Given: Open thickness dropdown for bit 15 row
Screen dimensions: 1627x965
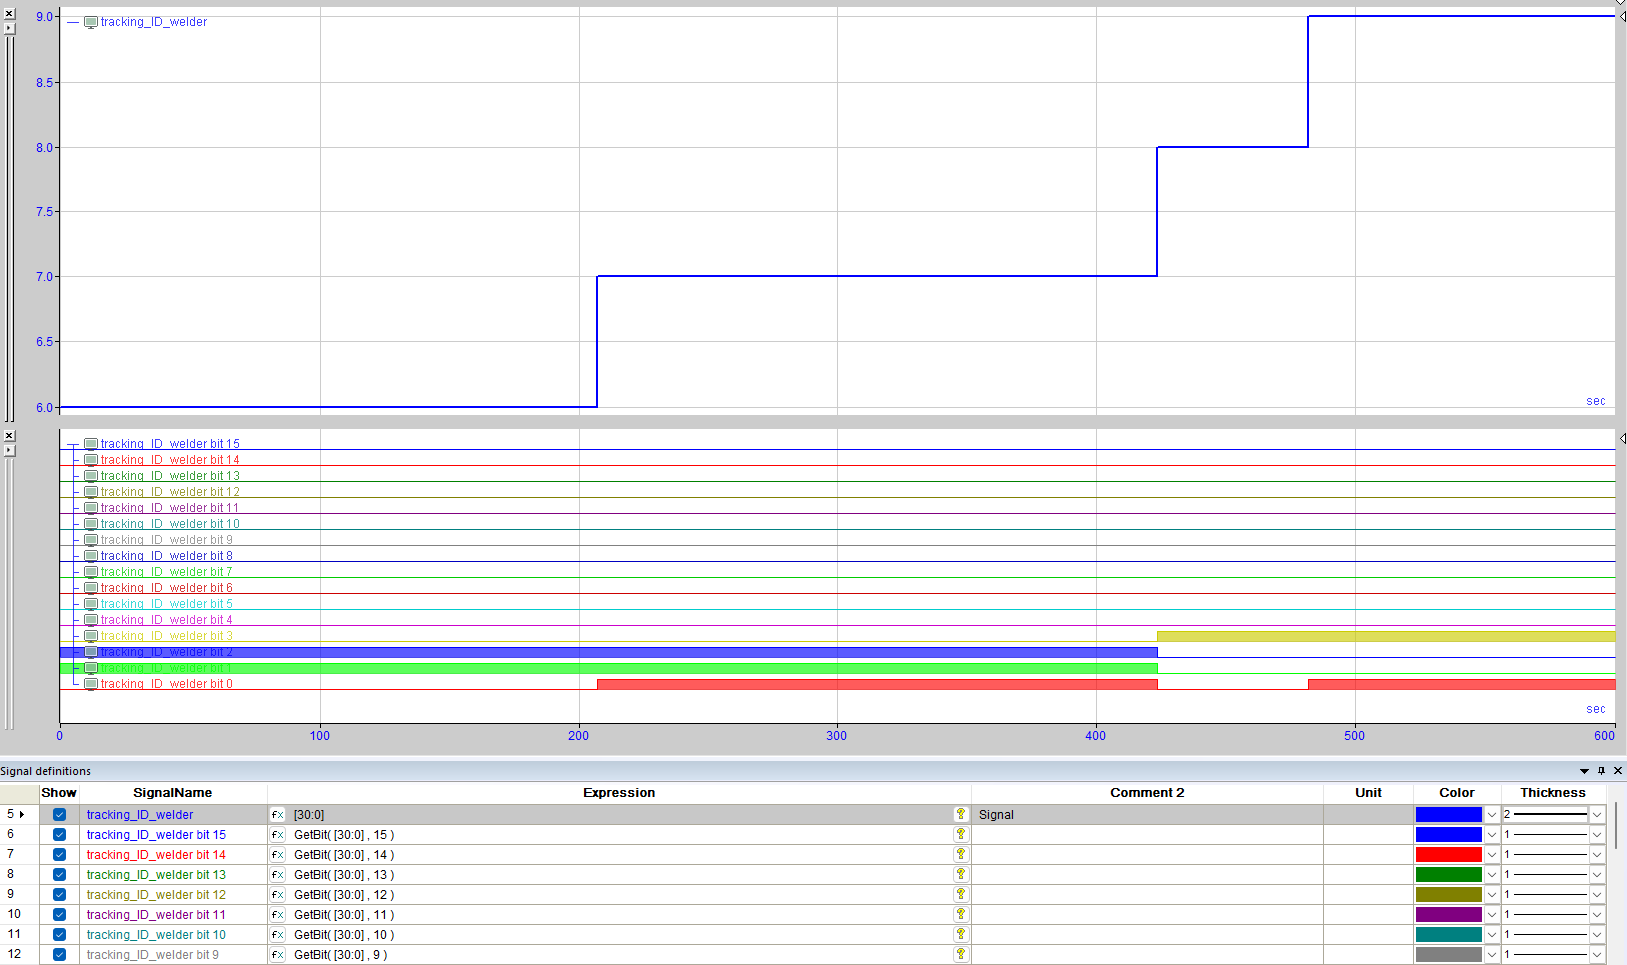Looking at the screenshot, I should tap(1597, 835).
